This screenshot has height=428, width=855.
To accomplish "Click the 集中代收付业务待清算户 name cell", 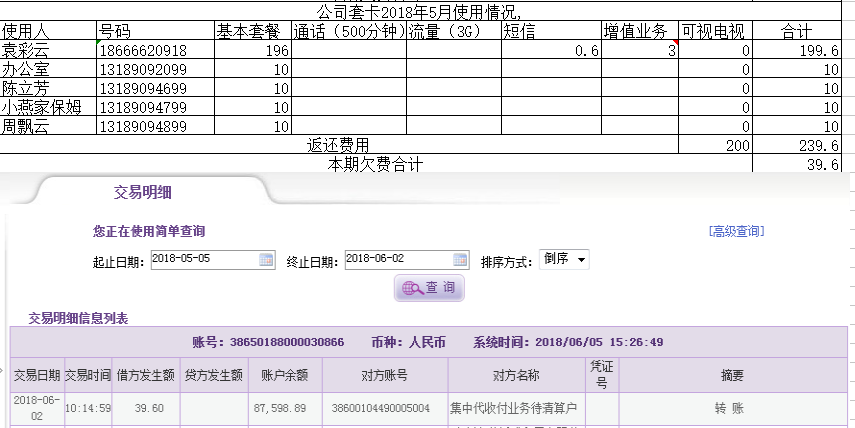I will tap(515, 408).
